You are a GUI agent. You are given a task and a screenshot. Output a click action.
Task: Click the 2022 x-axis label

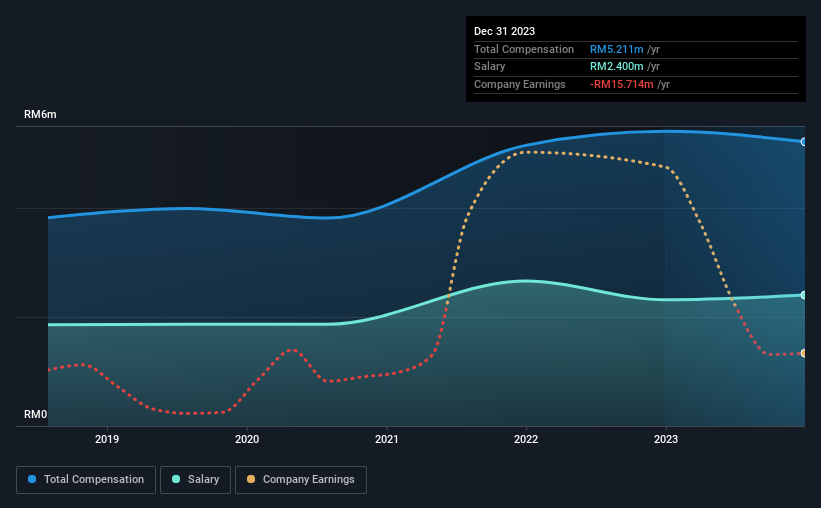[x=526, y=439]
